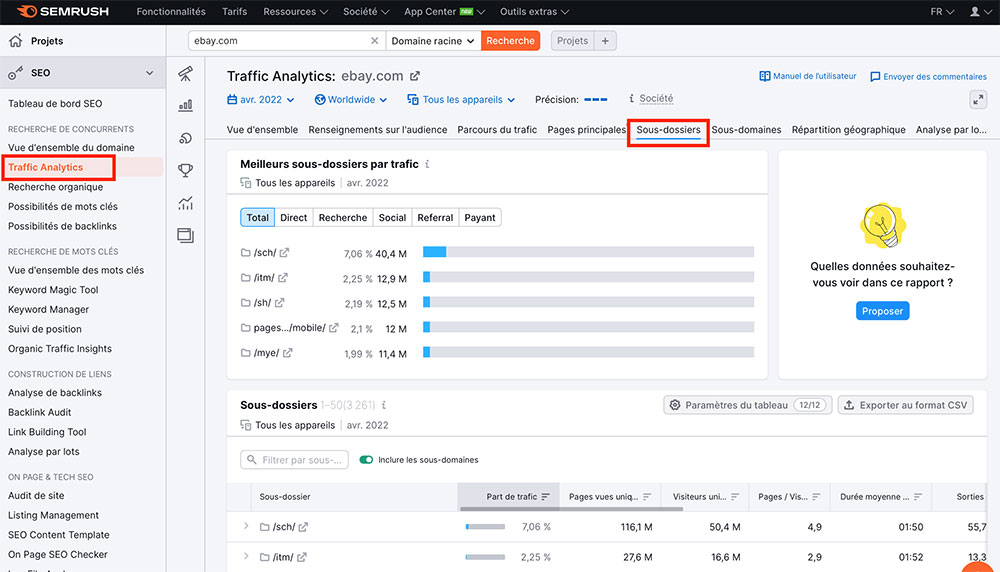Image resolution: width=1000 pixels, height=572 pixels.
Task: Open the FR language selector
Action: (942, 11)
